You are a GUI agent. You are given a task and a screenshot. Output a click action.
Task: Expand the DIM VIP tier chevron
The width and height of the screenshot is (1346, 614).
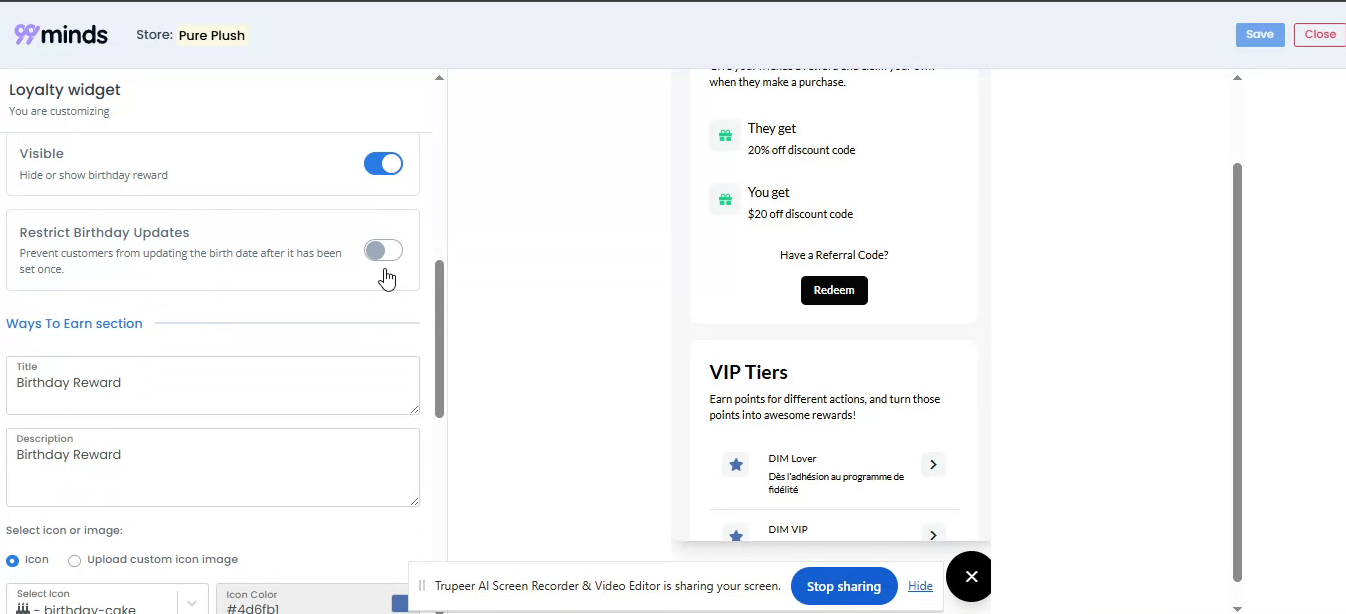click(933, 535)
